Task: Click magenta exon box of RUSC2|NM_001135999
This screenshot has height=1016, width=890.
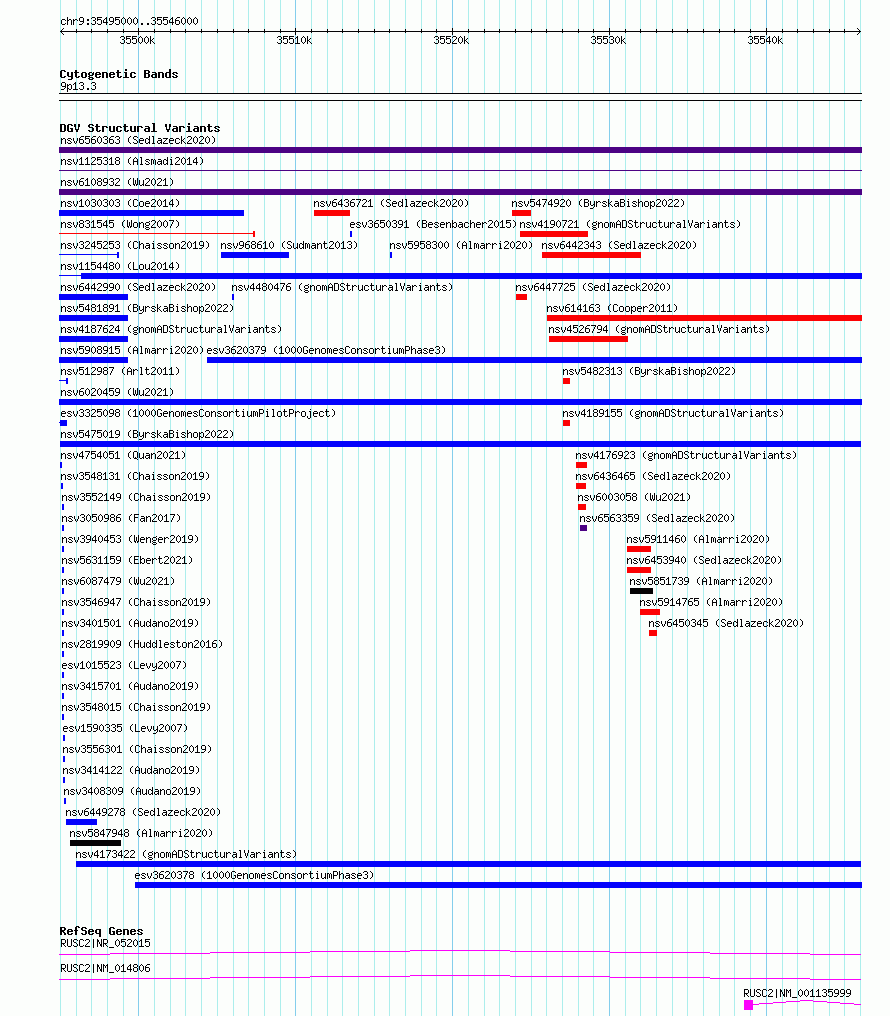Action: point(748,1005)
